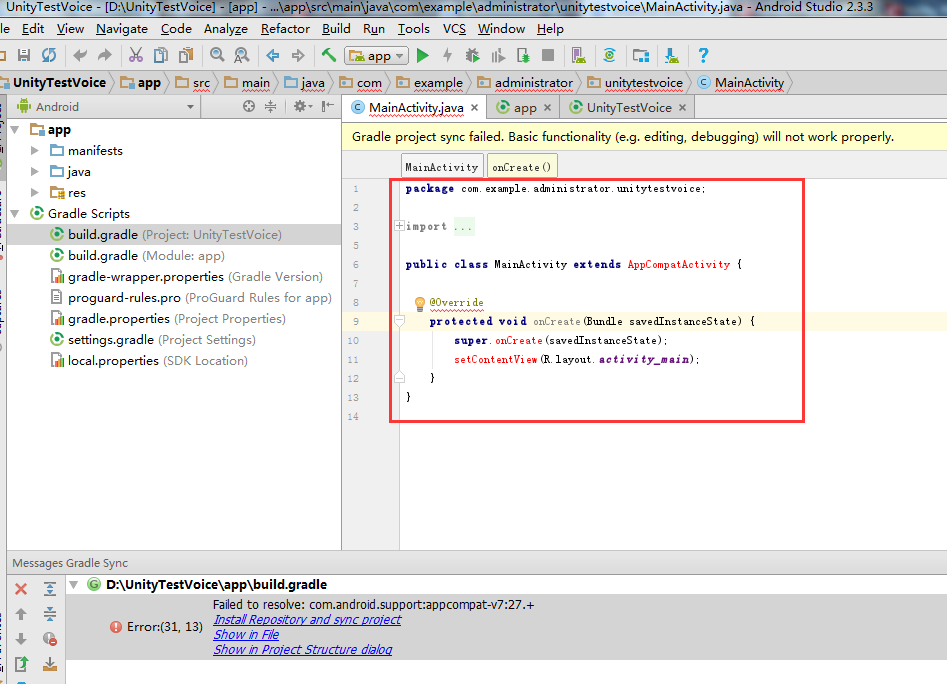Open the SDK Manager icon

(x=672, y=56)
